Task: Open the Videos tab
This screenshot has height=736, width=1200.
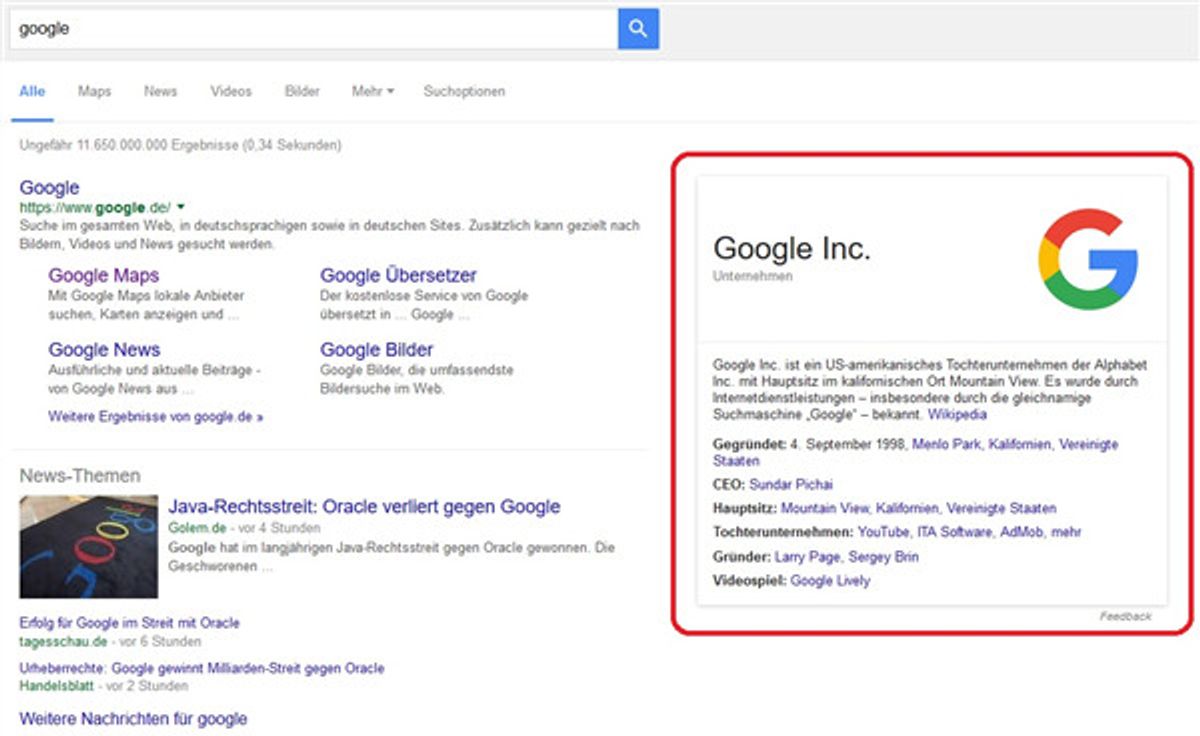Action: [x=231, y=91]
